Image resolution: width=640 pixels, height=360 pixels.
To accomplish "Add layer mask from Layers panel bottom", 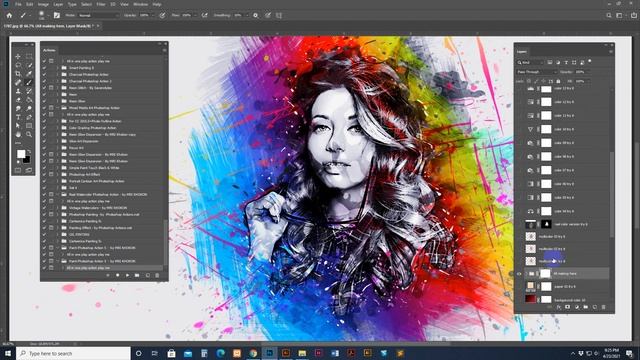I will [567, 307].
